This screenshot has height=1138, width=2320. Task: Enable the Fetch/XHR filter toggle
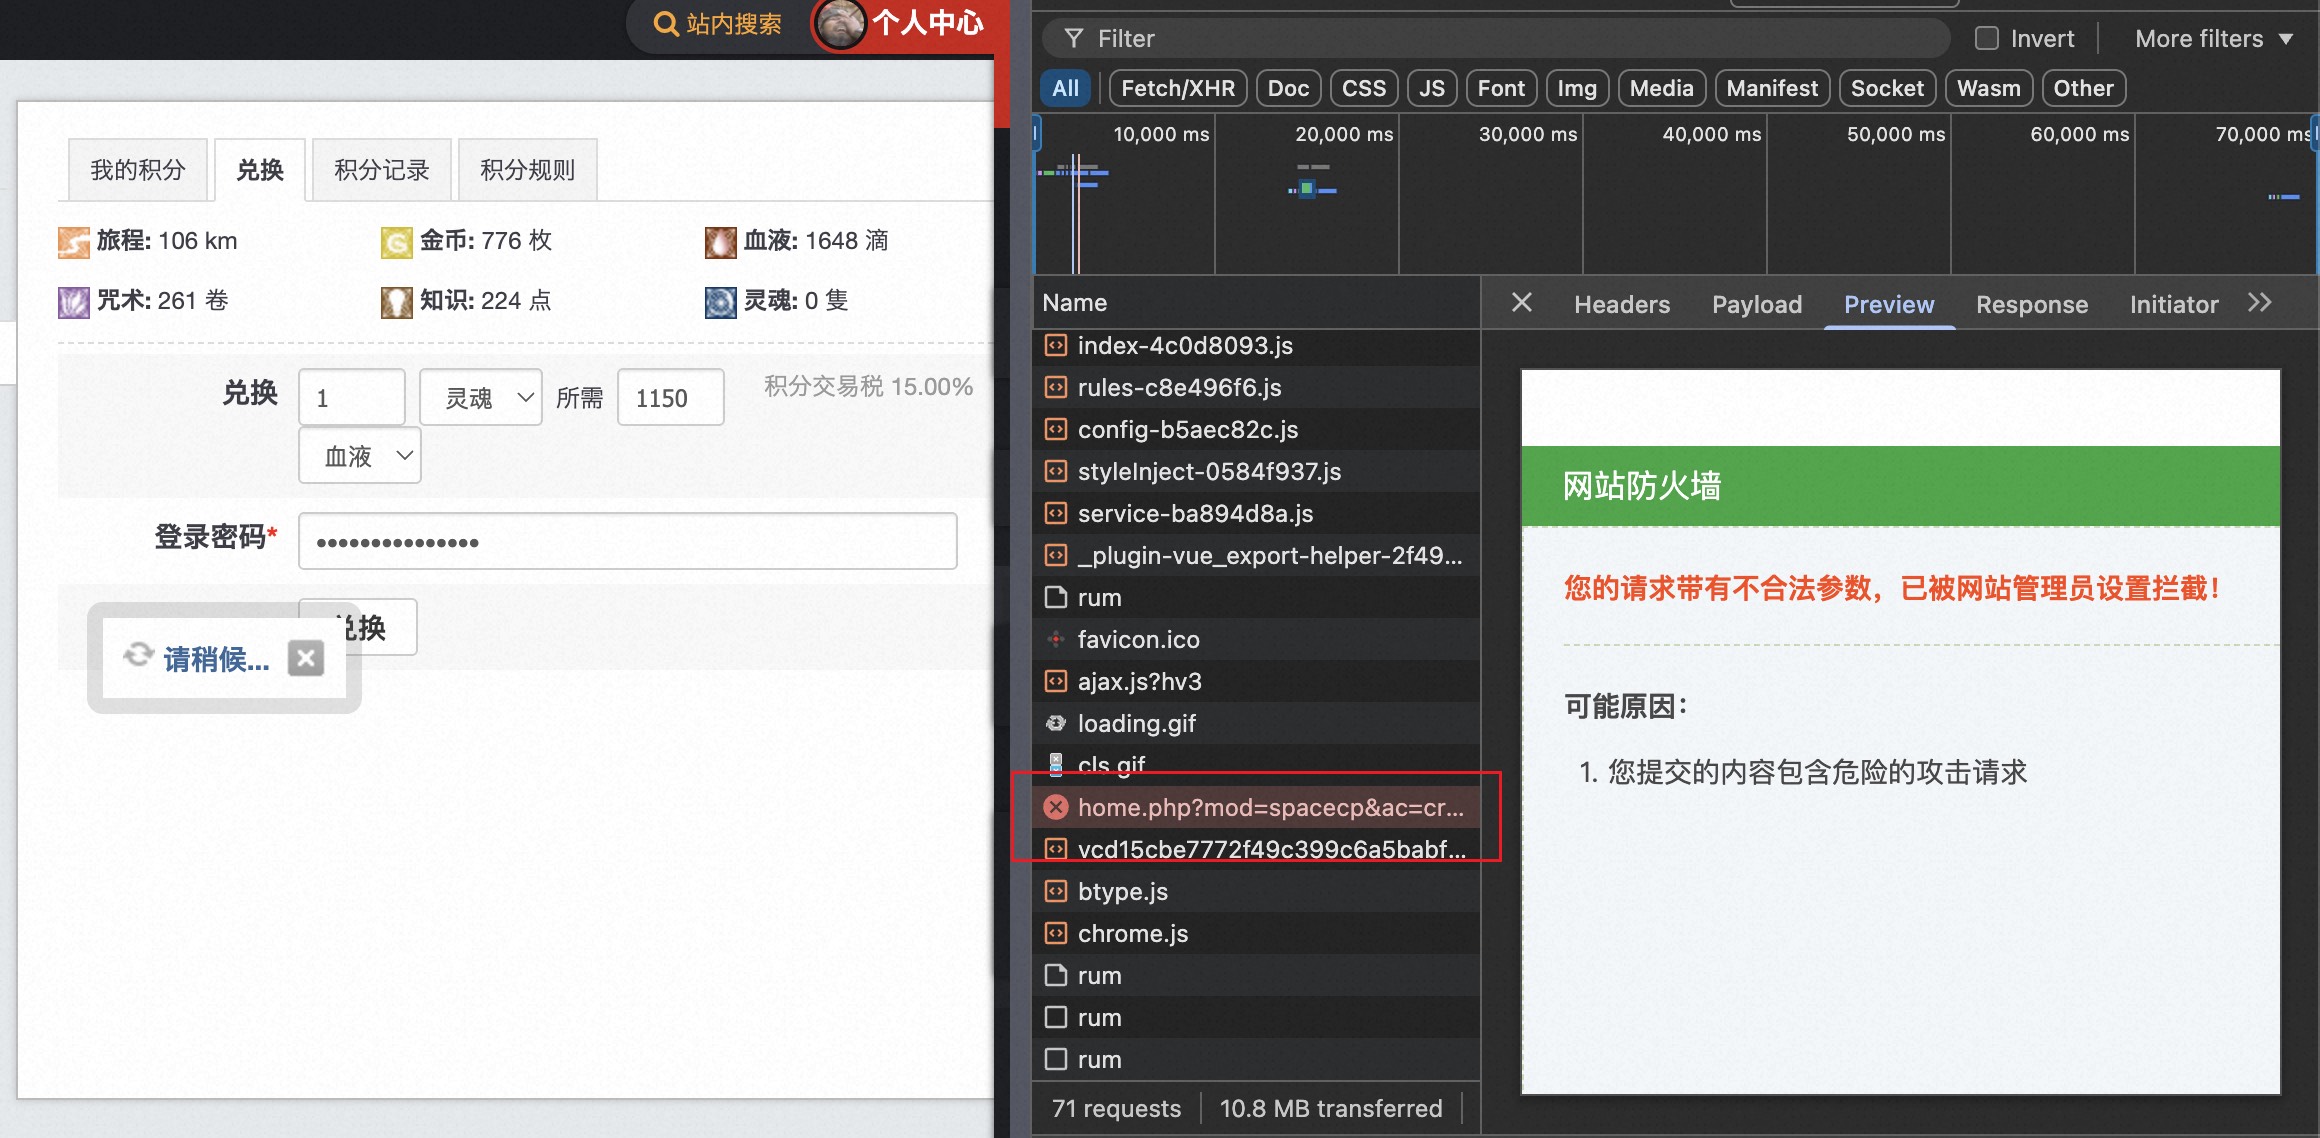click(1177, 88)
